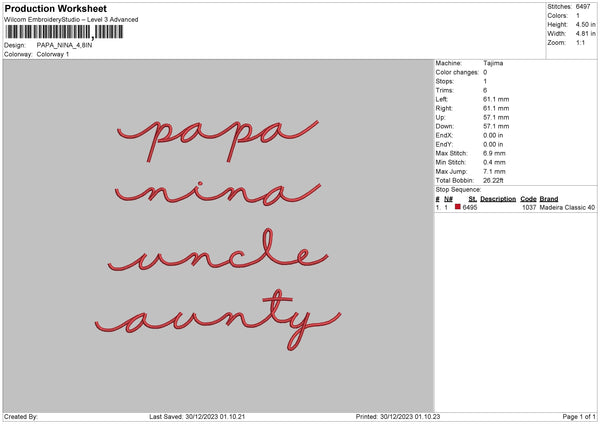Click the design name 'PAPA_NINA_4,8IN'
Image resolution: width=600 pixels, height=424 pixels.
64,45
